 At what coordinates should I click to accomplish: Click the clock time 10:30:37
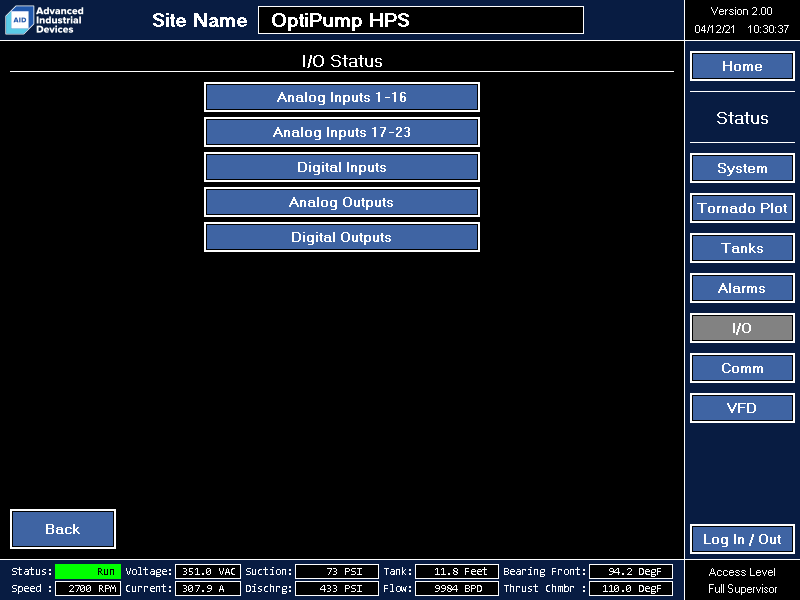coord(768,29)
